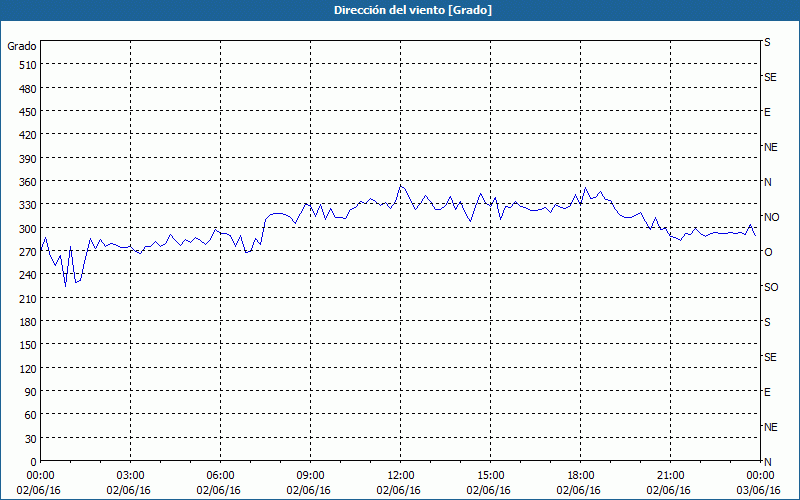Click the 00:00 label above the 03/06/16 date
Screen dimensions: 800x500
761,476
